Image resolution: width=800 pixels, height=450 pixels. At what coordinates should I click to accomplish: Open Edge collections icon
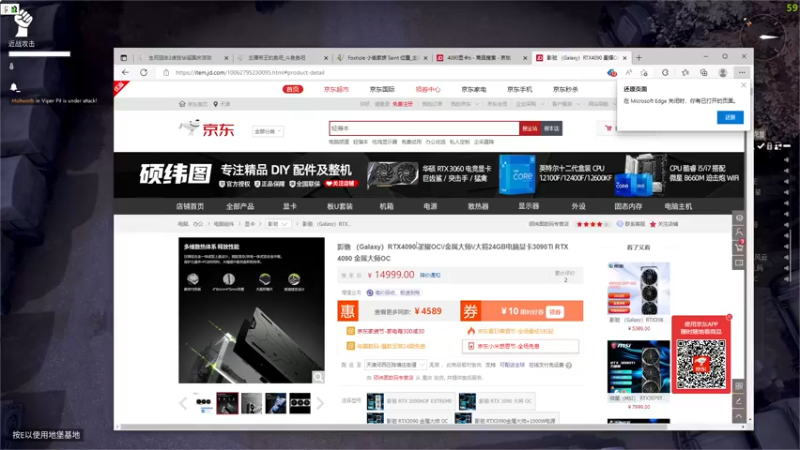(x=704, y=72)
